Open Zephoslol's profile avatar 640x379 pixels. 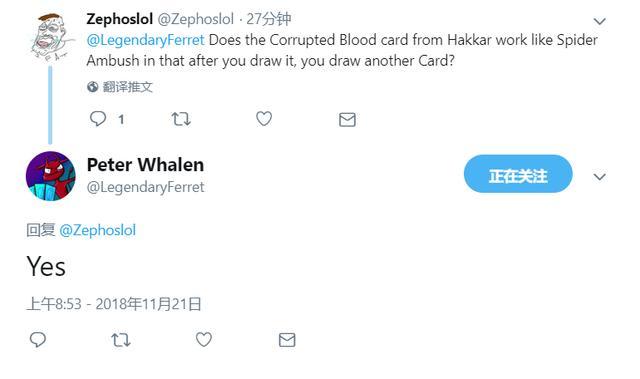pos(51,36)
